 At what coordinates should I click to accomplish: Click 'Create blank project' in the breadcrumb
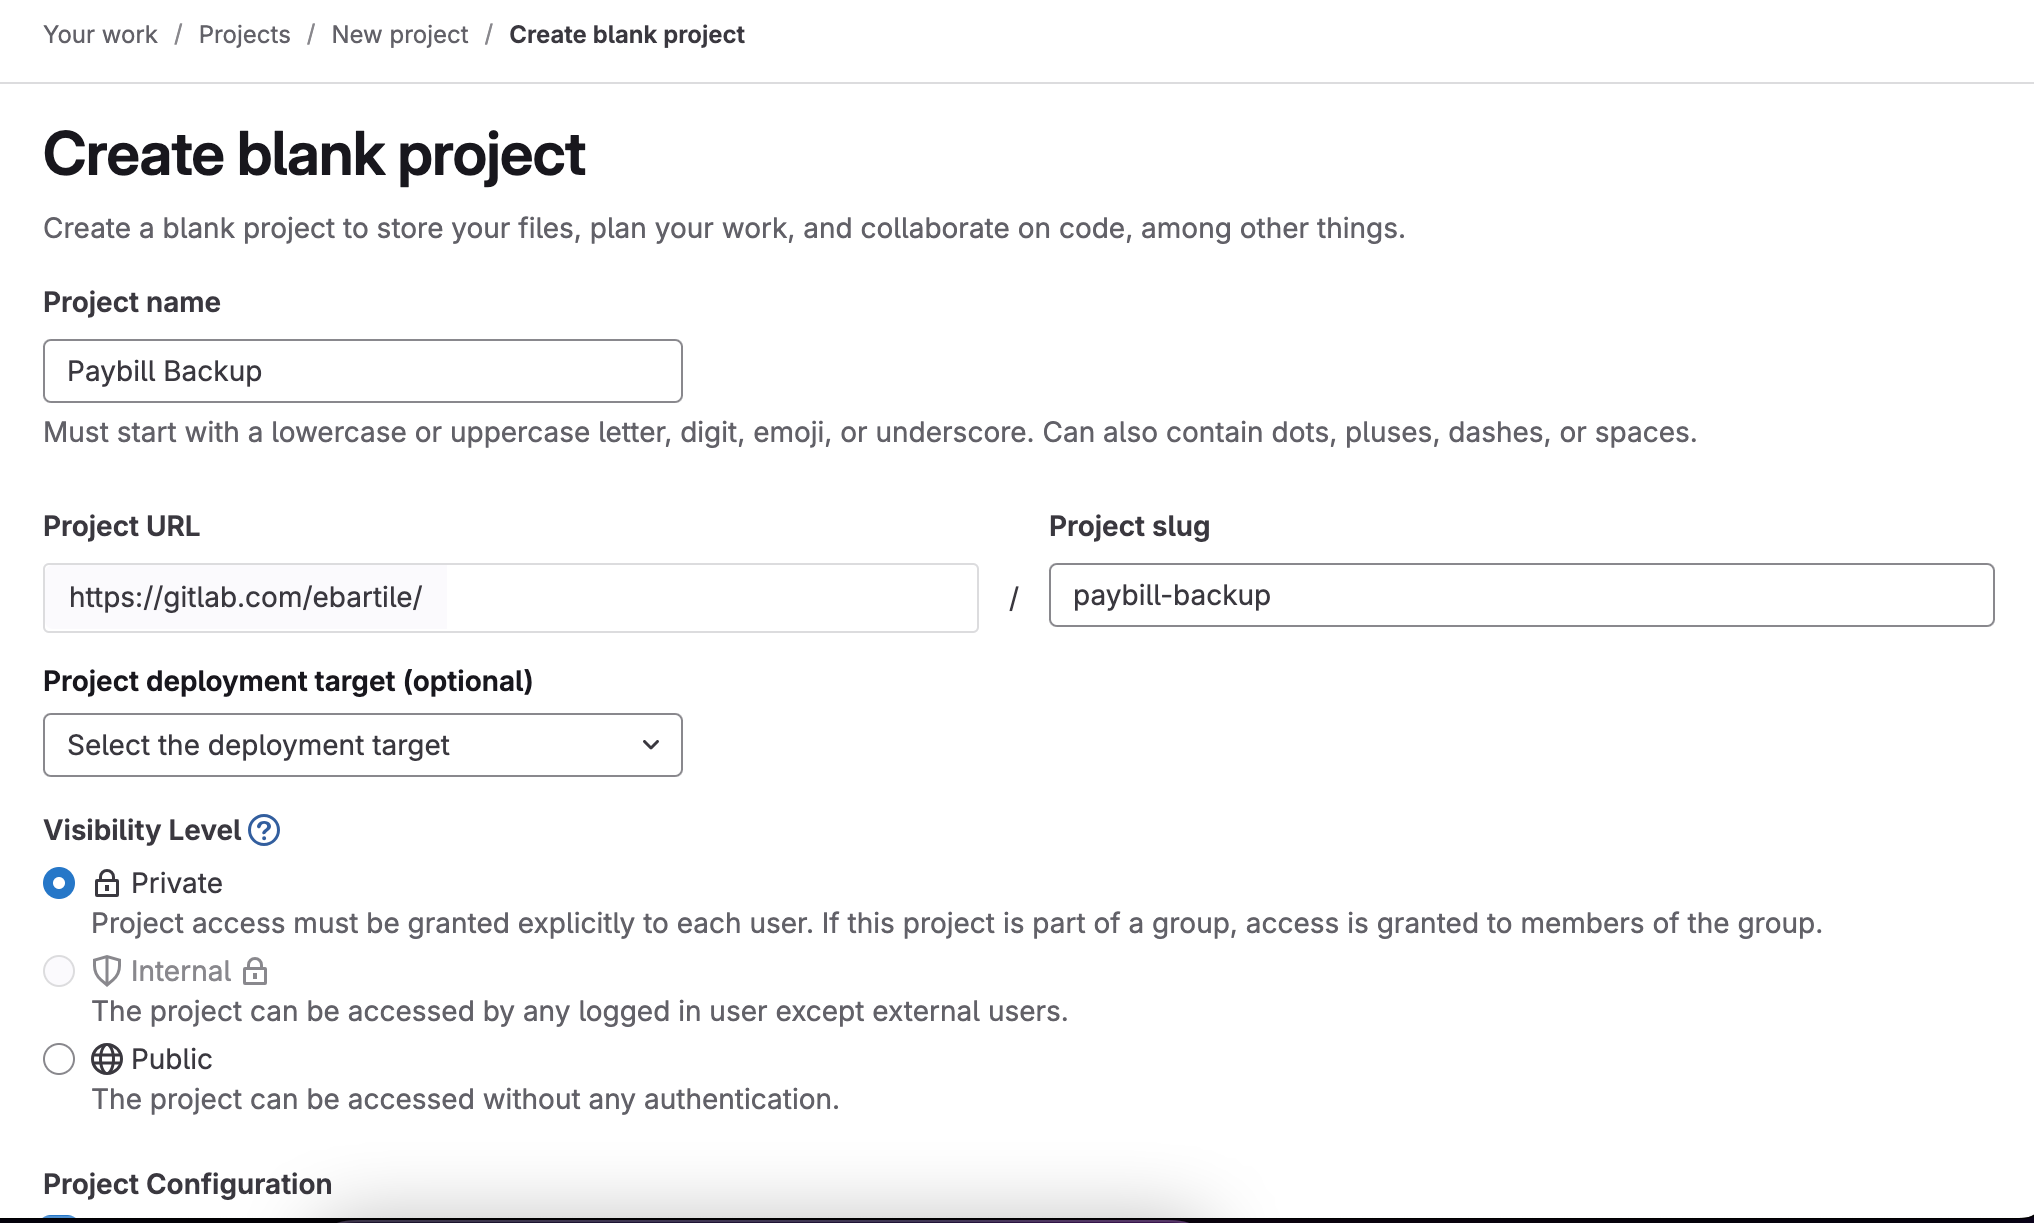click(x=627, y=35)
